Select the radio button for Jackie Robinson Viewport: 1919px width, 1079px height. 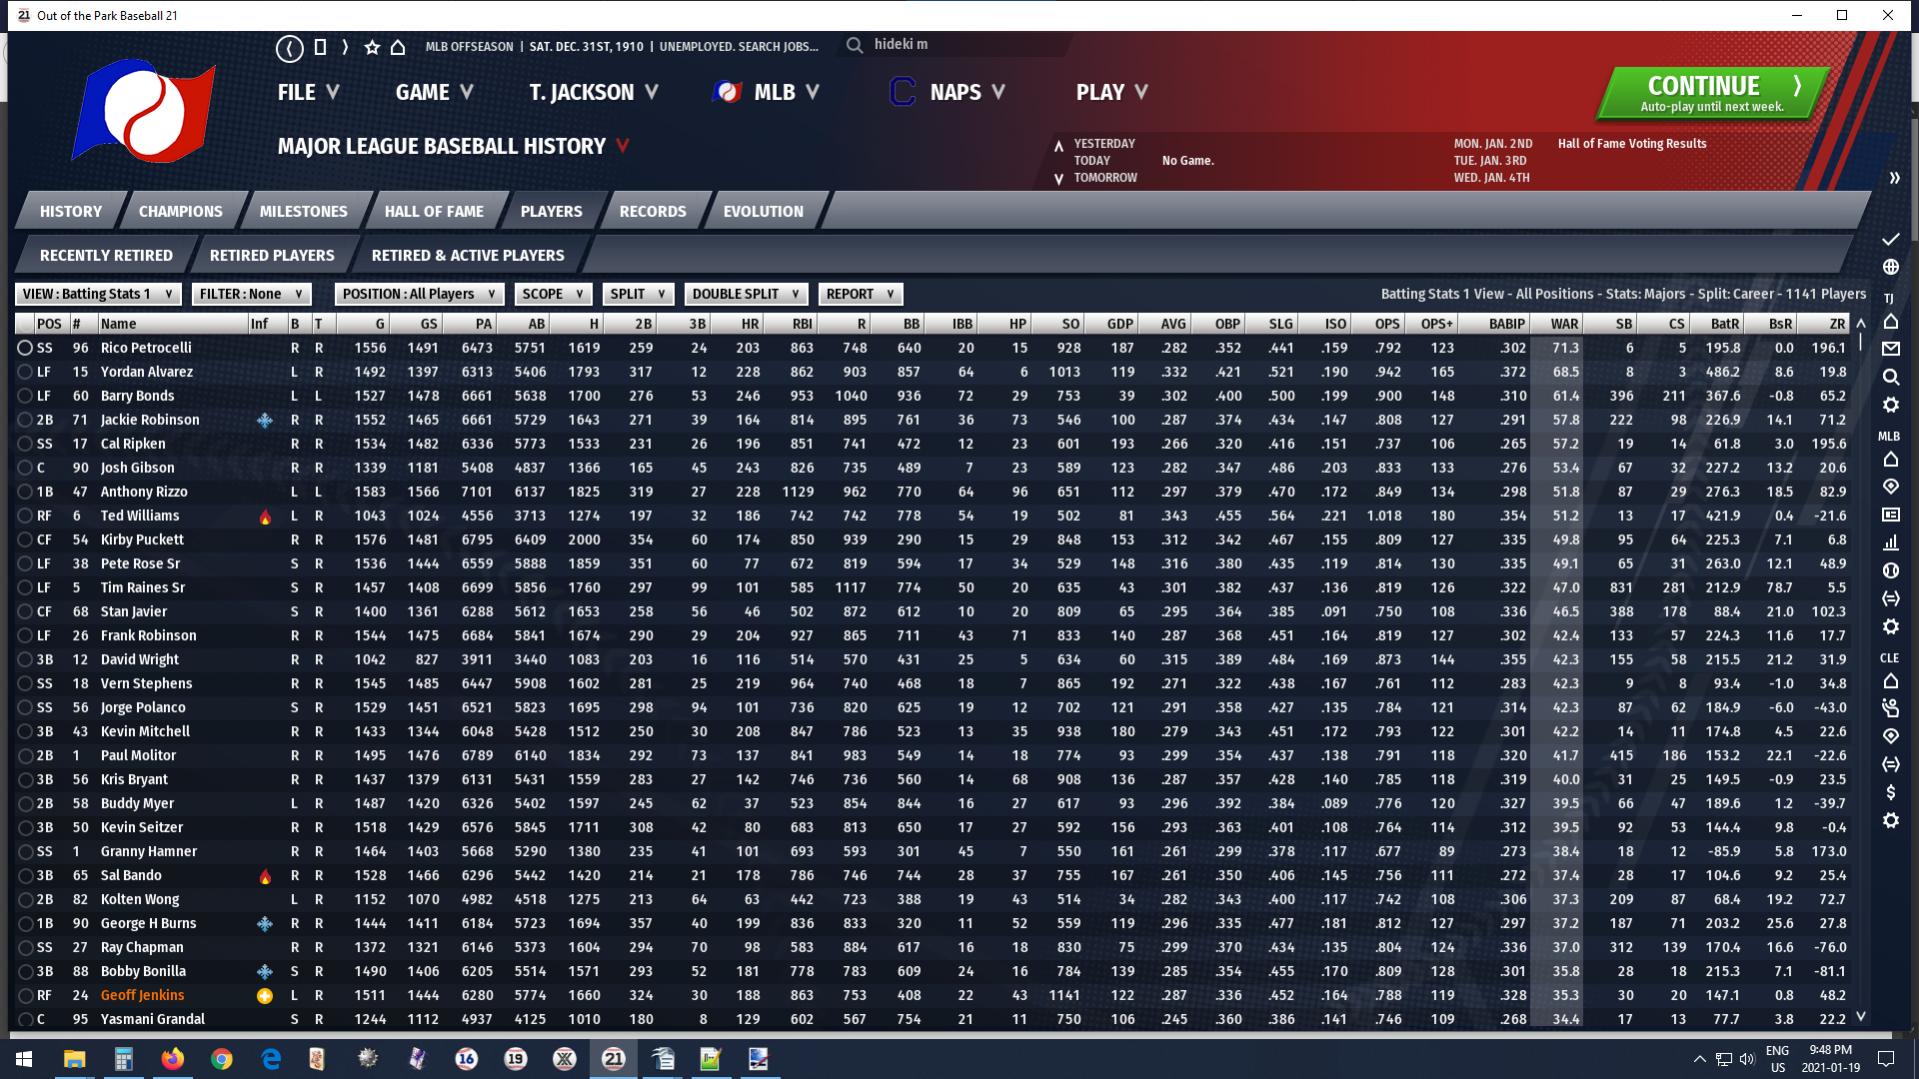(x=25, y=420)
